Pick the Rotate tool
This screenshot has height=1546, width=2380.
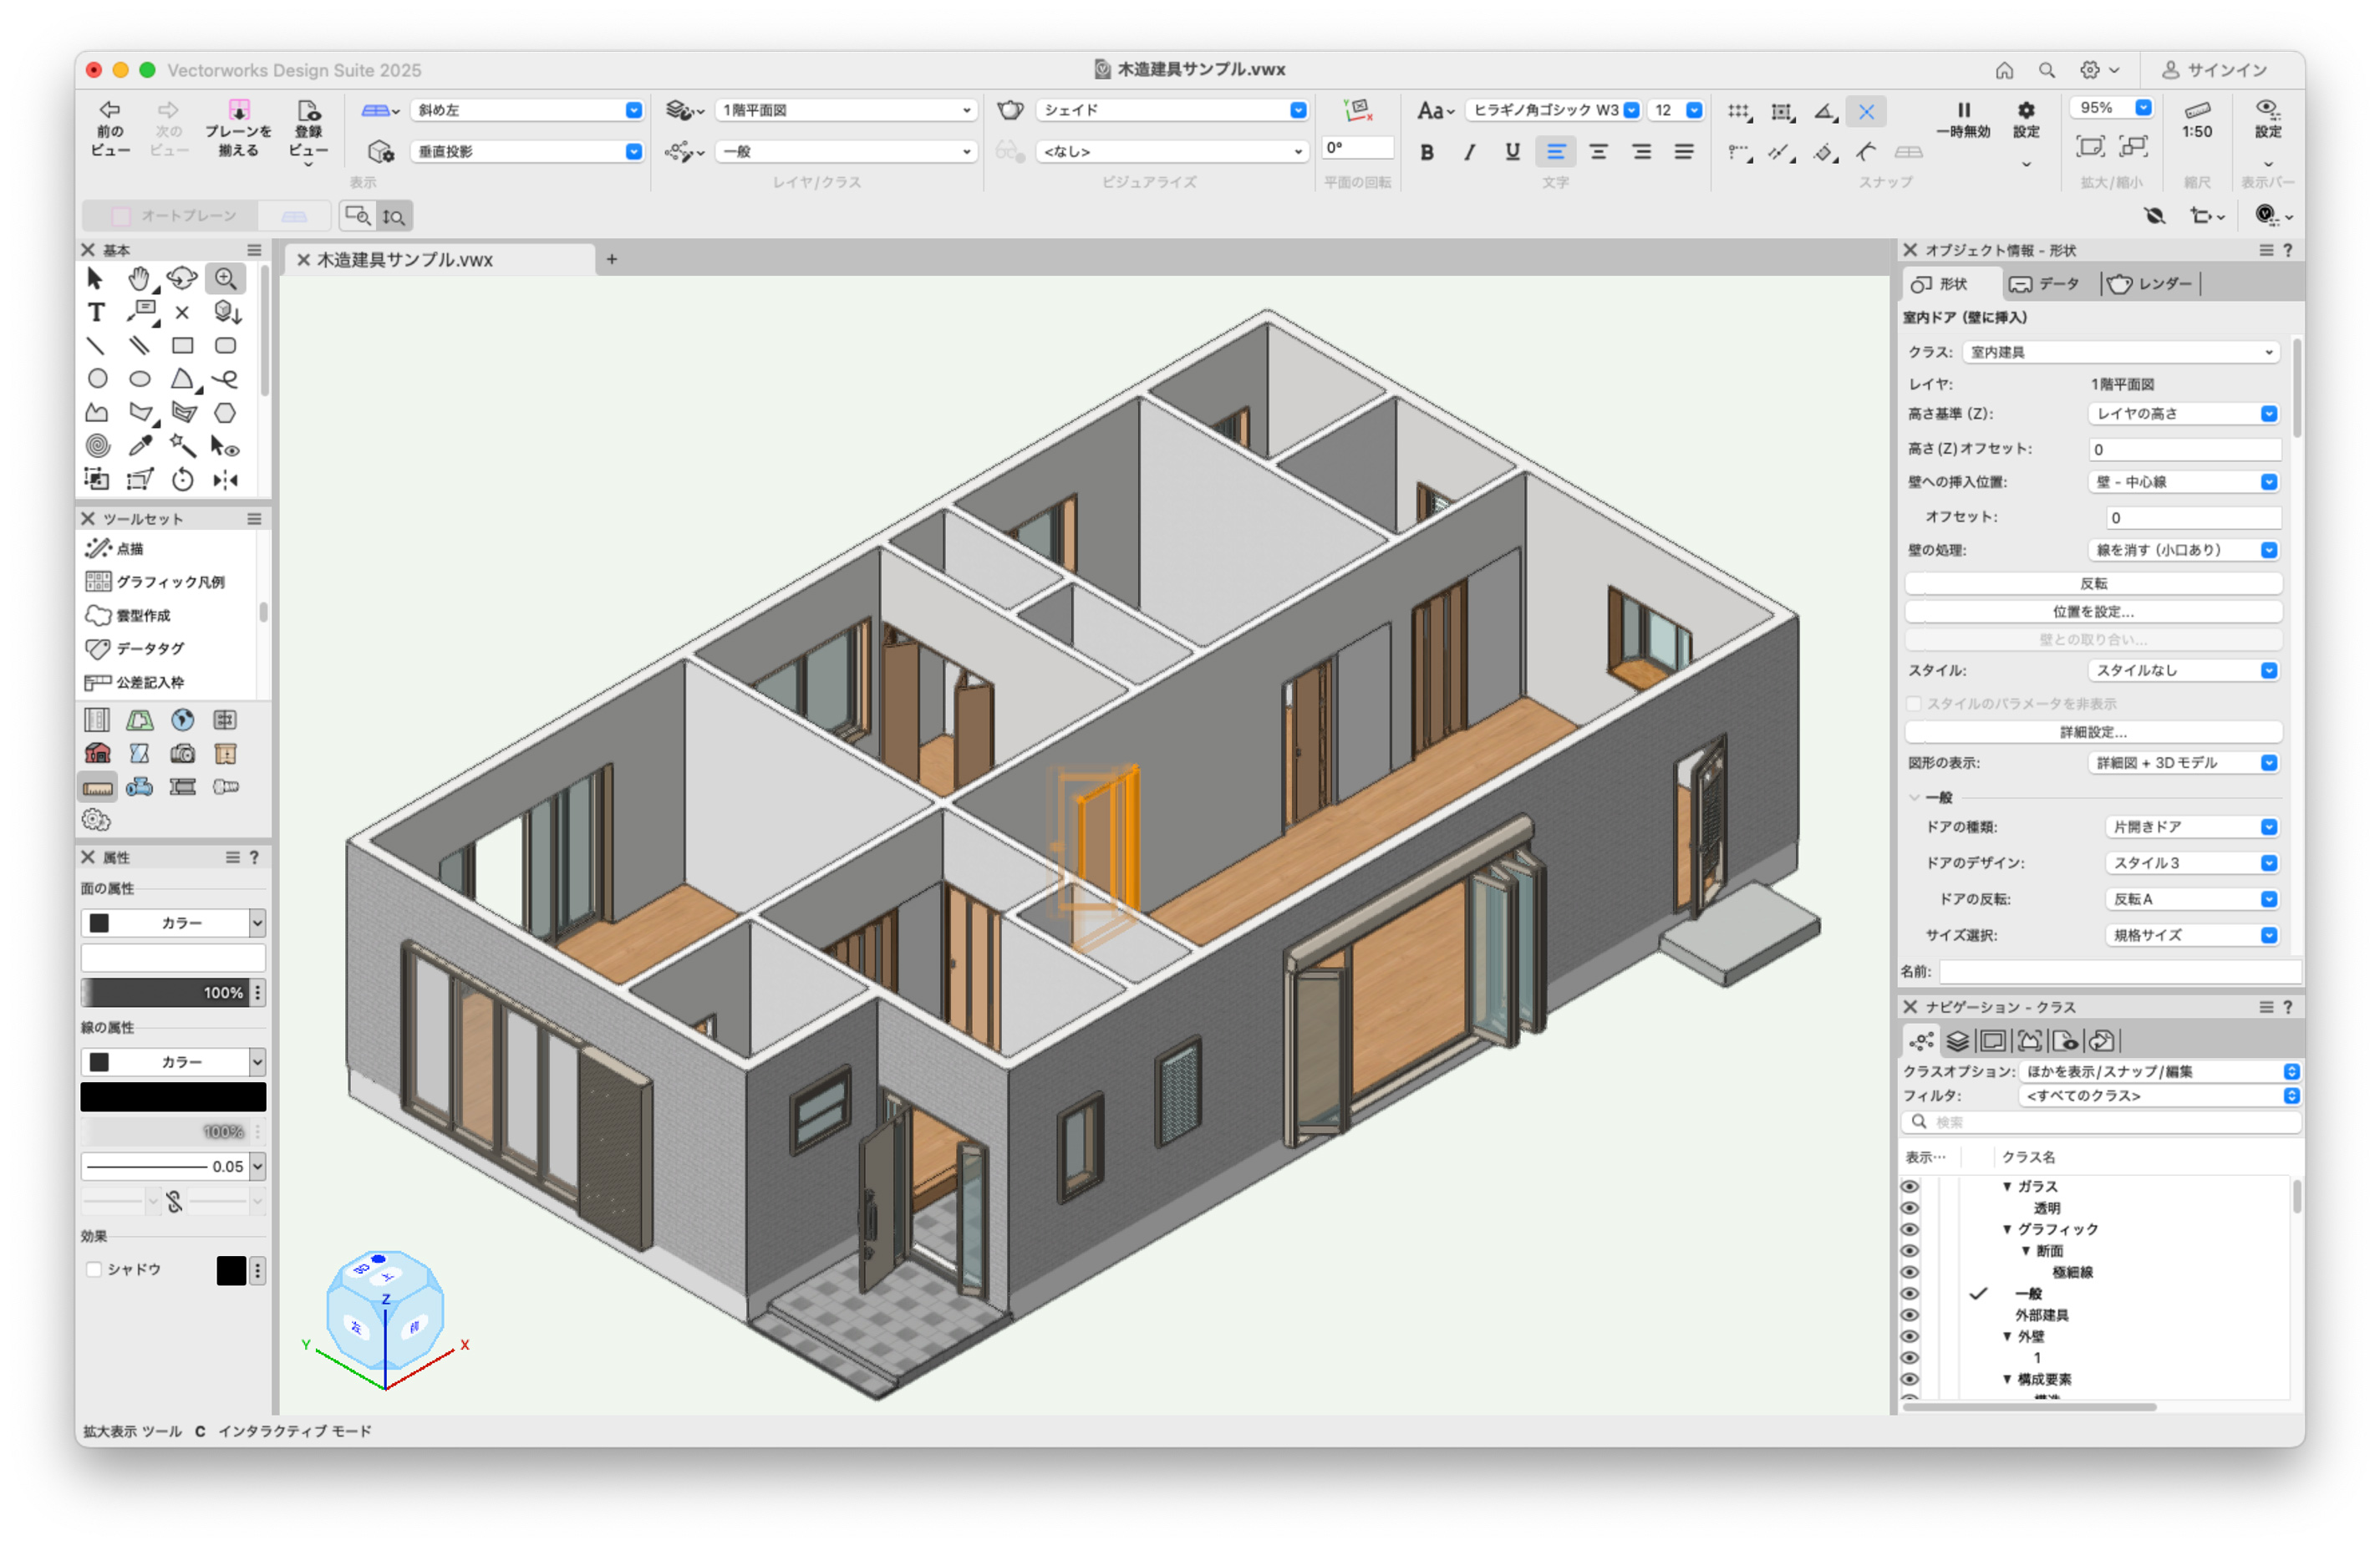coord(182,480)
